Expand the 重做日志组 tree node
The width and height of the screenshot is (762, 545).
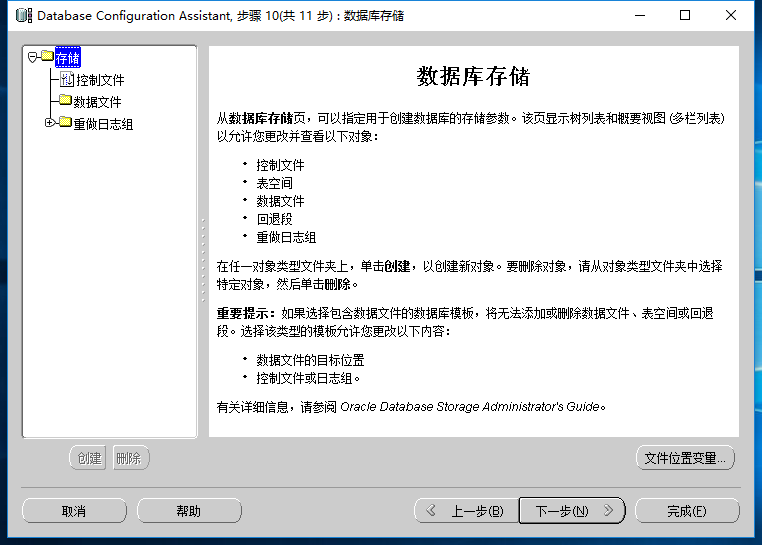click(x=49, y=123)
